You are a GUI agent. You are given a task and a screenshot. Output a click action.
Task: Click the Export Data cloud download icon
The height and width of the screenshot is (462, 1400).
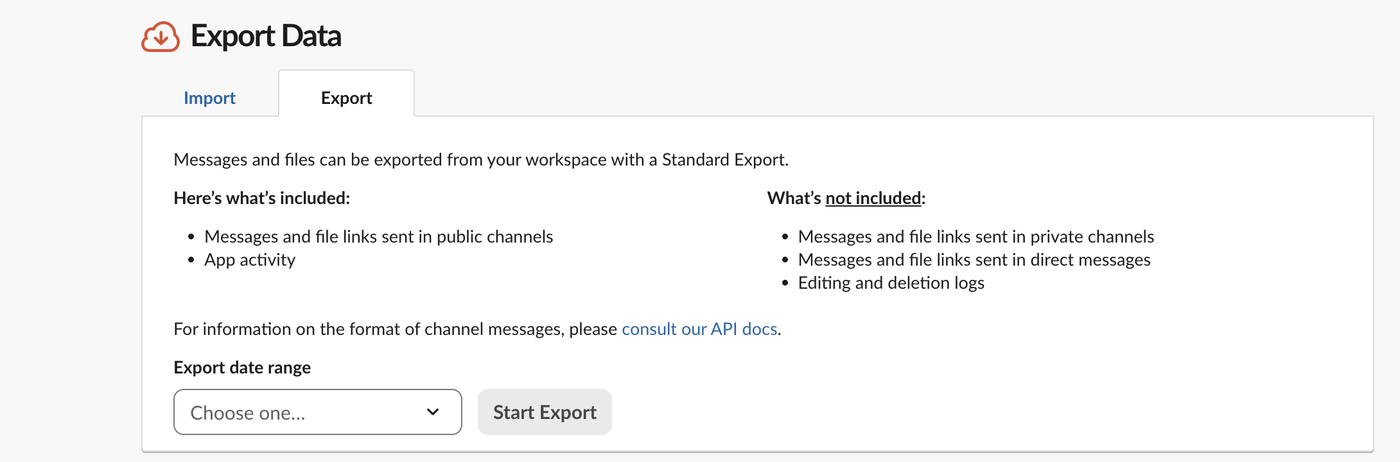(160, 37)
